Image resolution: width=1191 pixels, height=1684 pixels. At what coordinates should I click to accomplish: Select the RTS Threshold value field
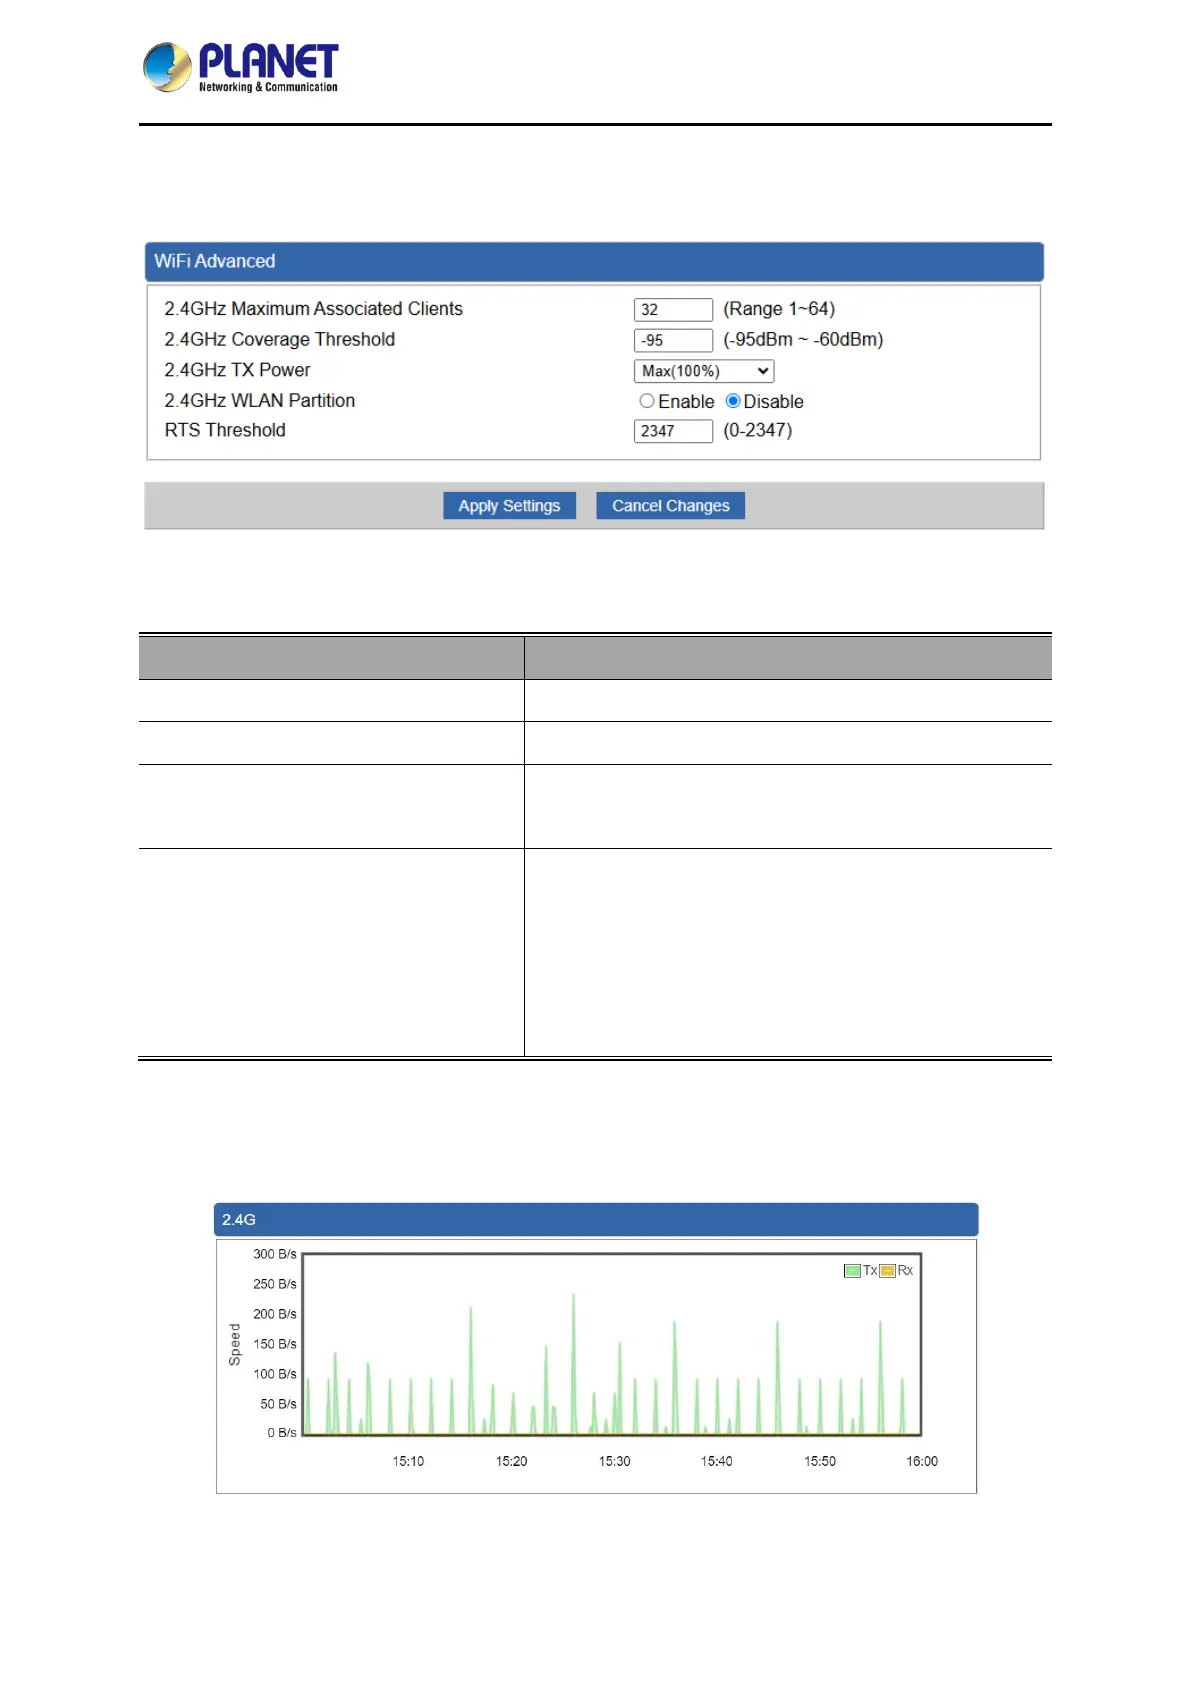(x=673, y=431)
